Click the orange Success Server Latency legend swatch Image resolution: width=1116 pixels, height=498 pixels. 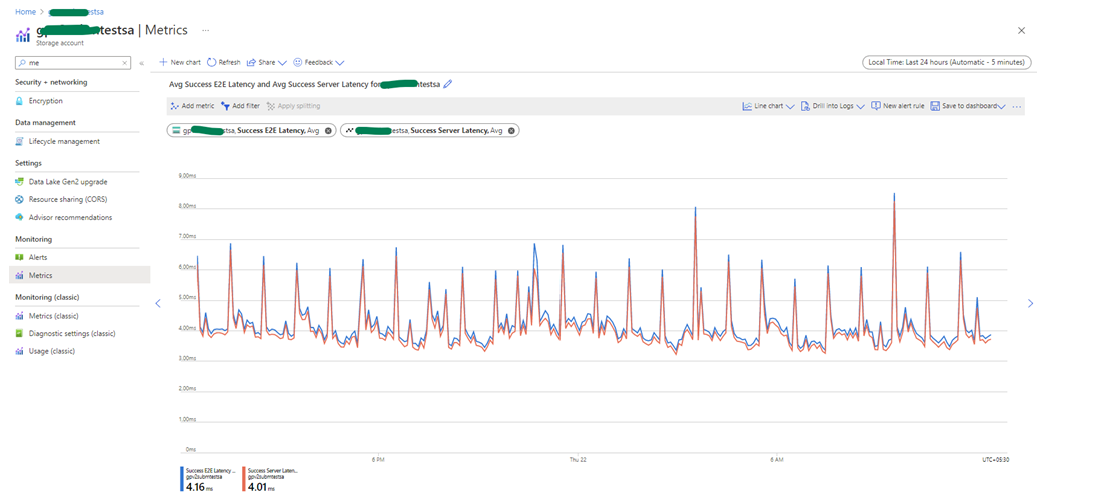tap(244, 479)
